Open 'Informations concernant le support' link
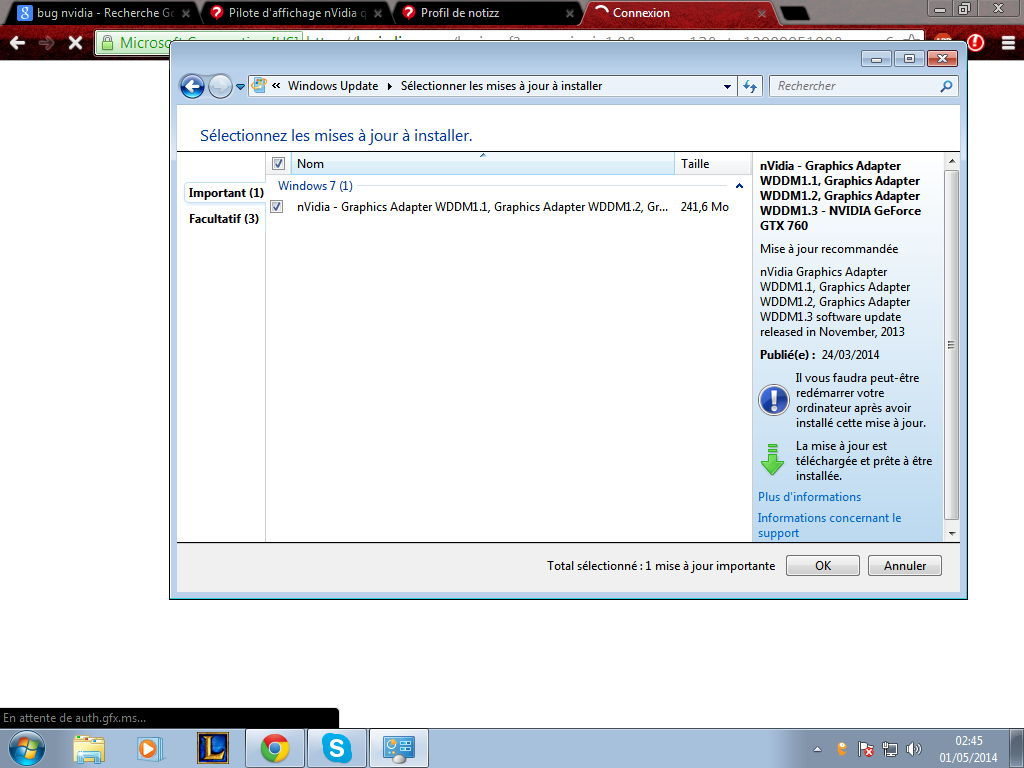 (x=829, y=525)
